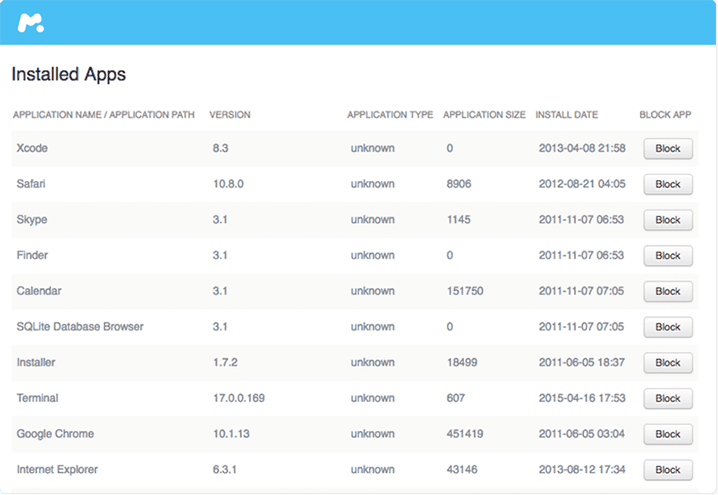
Task: Click the Installed Apps heading
Action: click(x=69, y=74)
